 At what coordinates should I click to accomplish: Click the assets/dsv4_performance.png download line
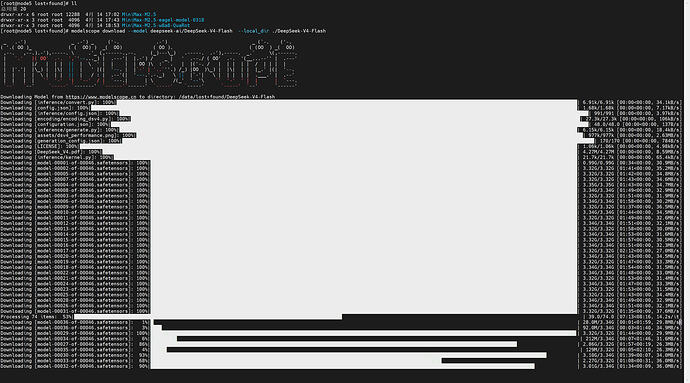340,135
